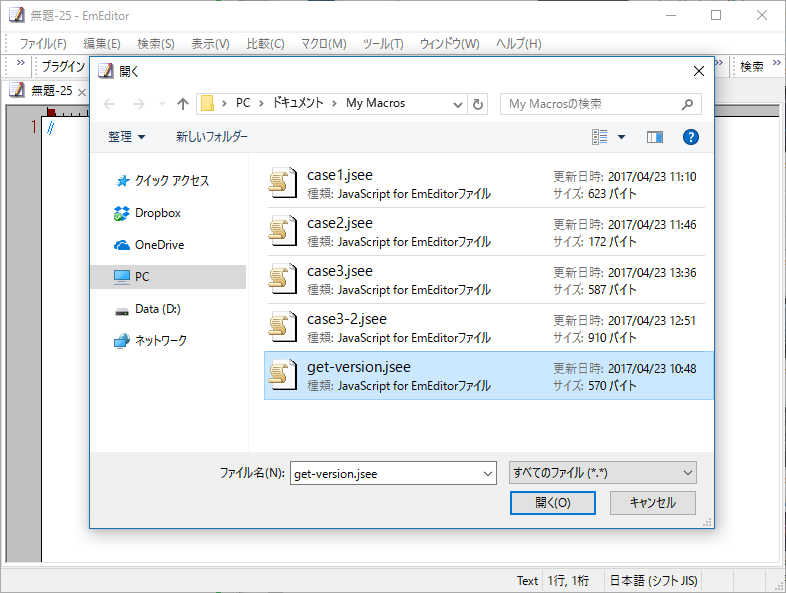The height and width of the screenshot is (593, 786).
Task: Open the すべてのファイル file type dropdown
Action: (x=603, y=473)
